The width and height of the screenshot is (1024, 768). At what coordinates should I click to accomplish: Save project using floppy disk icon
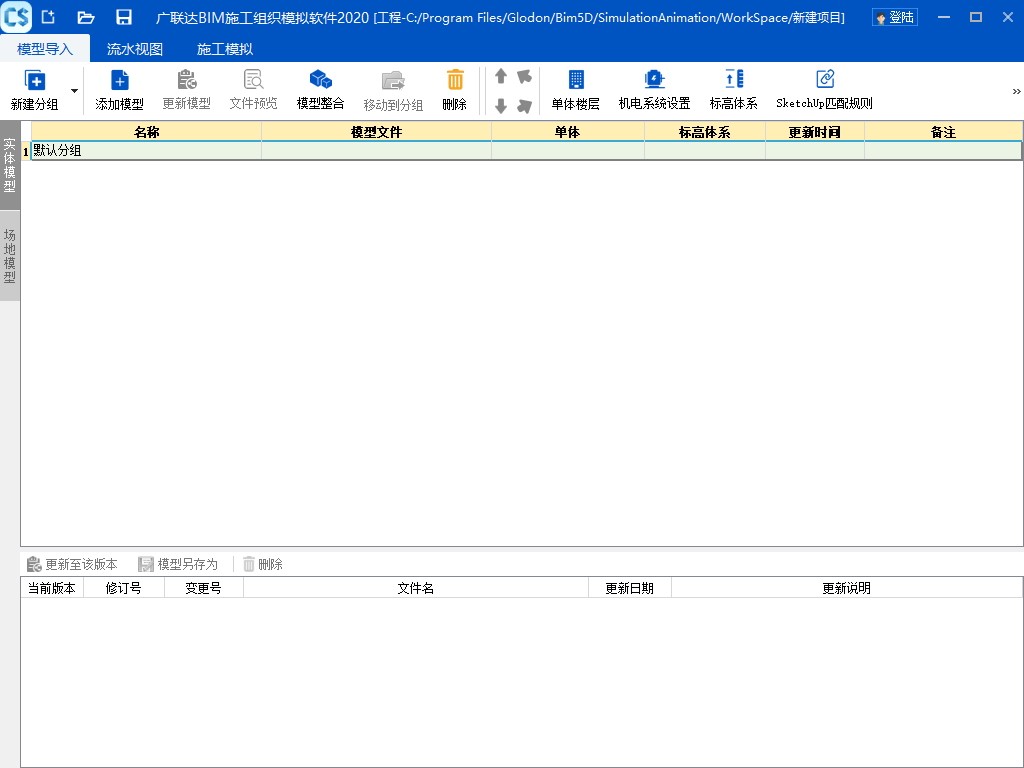pos(123,18)
